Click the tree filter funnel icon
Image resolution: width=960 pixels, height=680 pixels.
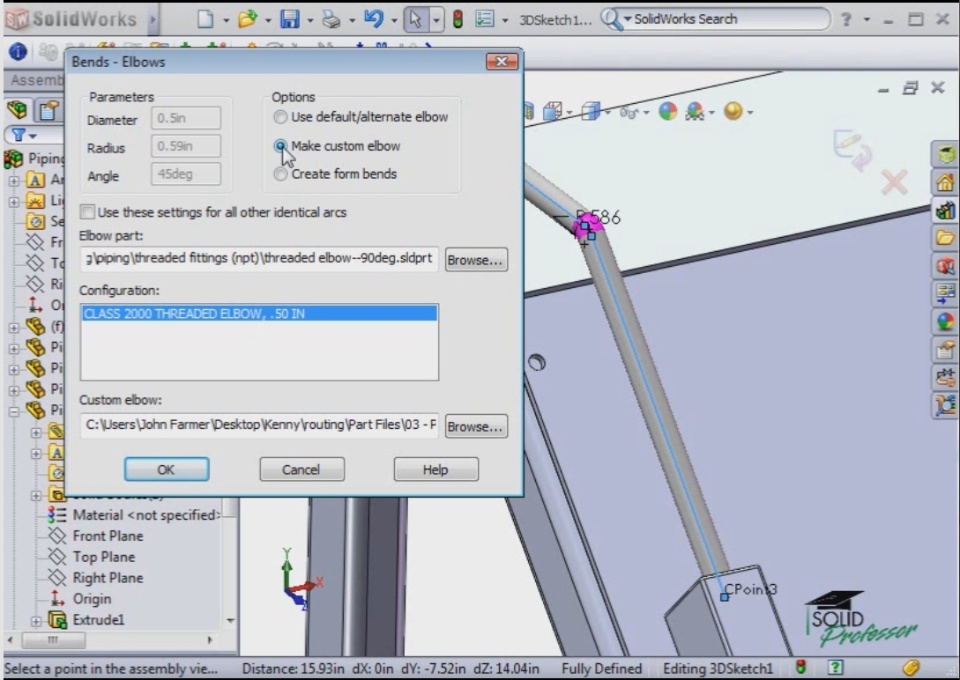pos(18,135)
